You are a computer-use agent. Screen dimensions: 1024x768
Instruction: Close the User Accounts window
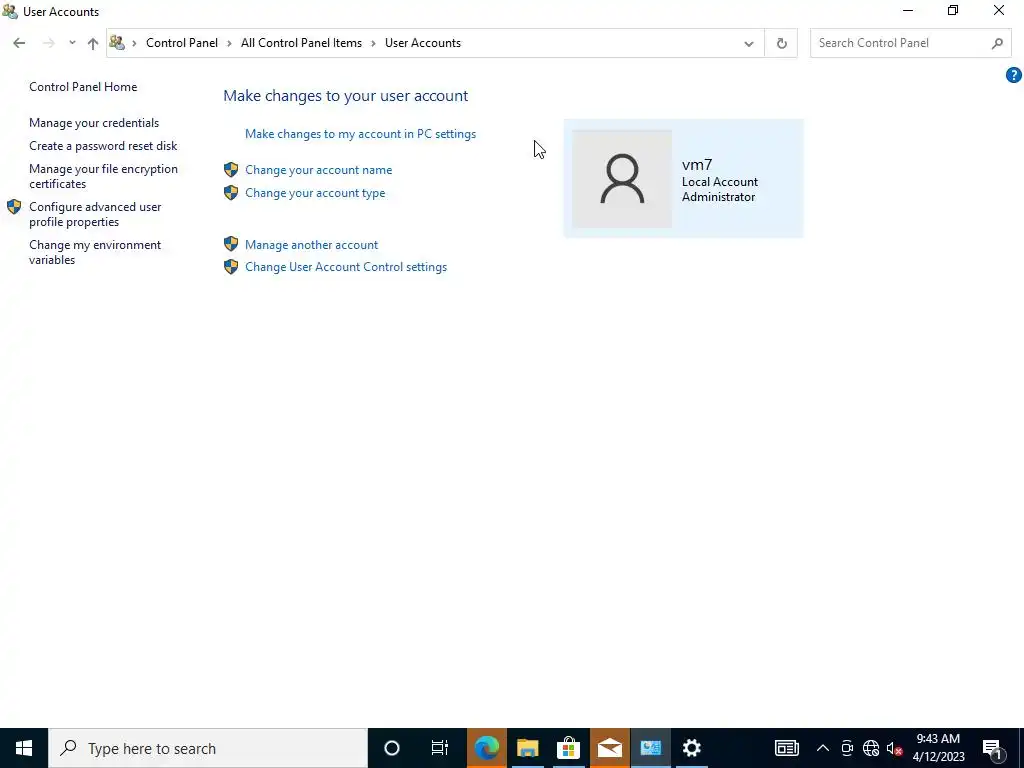[x=999, y=10]
